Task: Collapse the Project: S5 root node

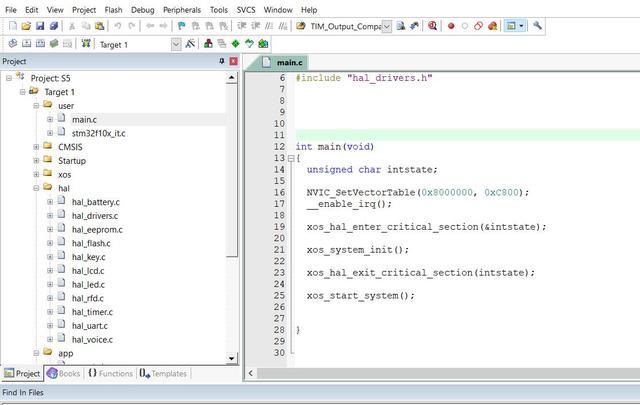Action: pos(9,78)
